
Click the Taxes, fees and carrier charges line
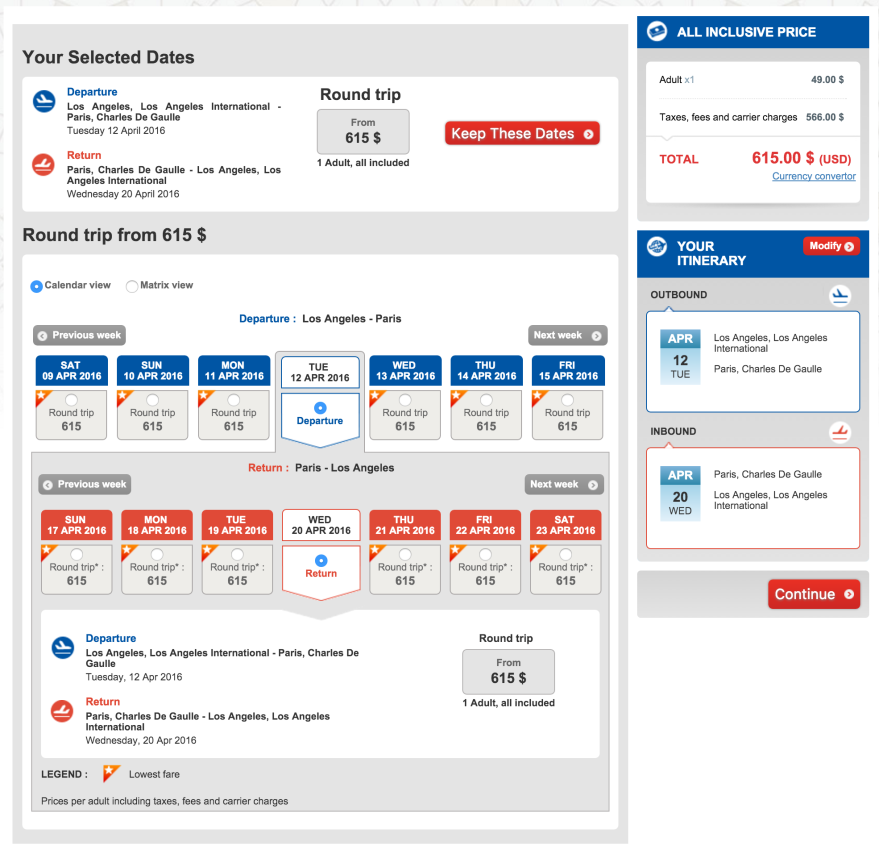752,117
